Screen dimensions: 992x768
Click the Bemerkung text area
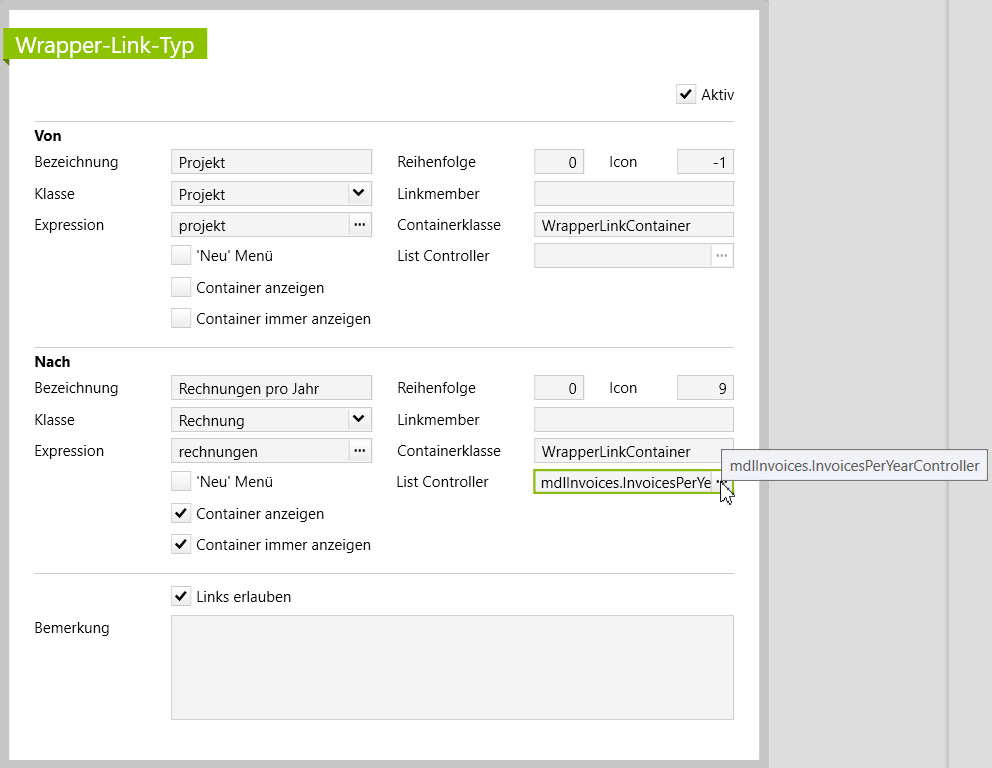pos(452,667)
